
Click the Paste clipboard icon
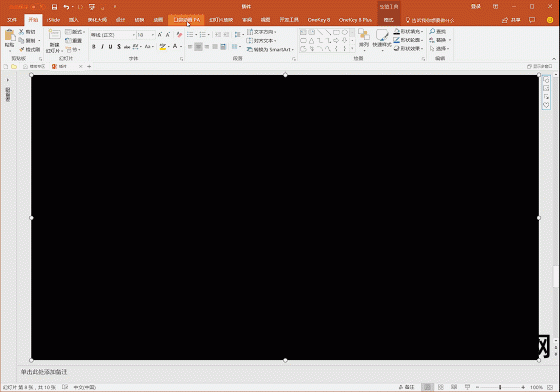point(10,36)
